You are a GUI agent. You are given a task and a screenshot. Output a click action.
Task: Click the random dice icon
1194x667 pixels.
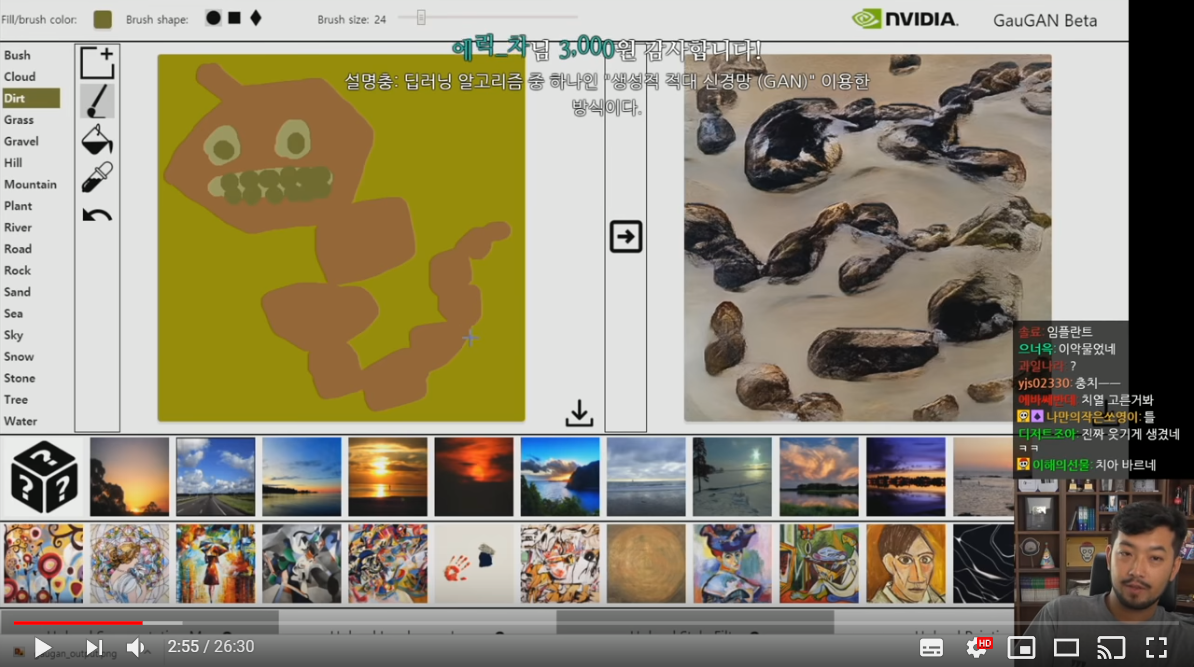pyautogui.click(x=43, y=477)
